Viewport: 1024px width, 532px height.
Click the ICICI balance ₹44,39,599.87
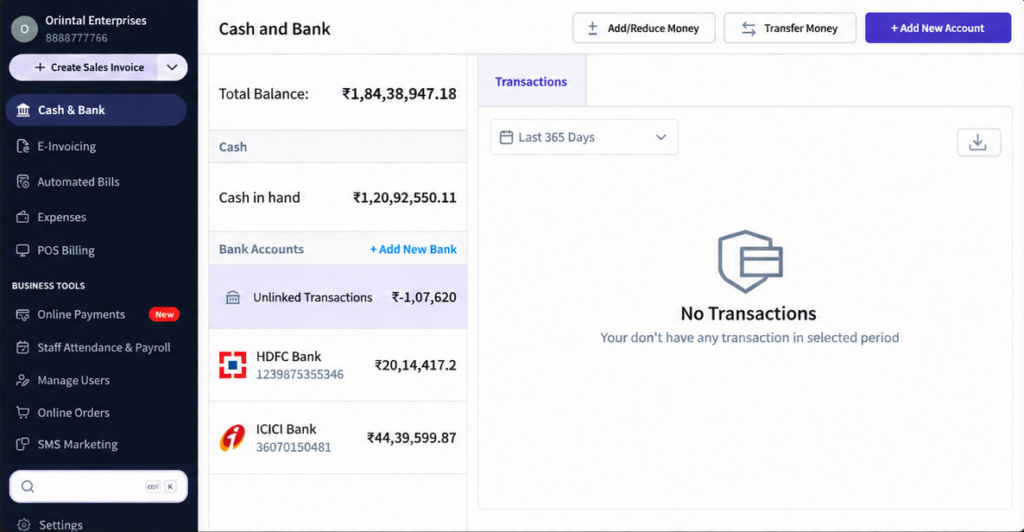411,438
